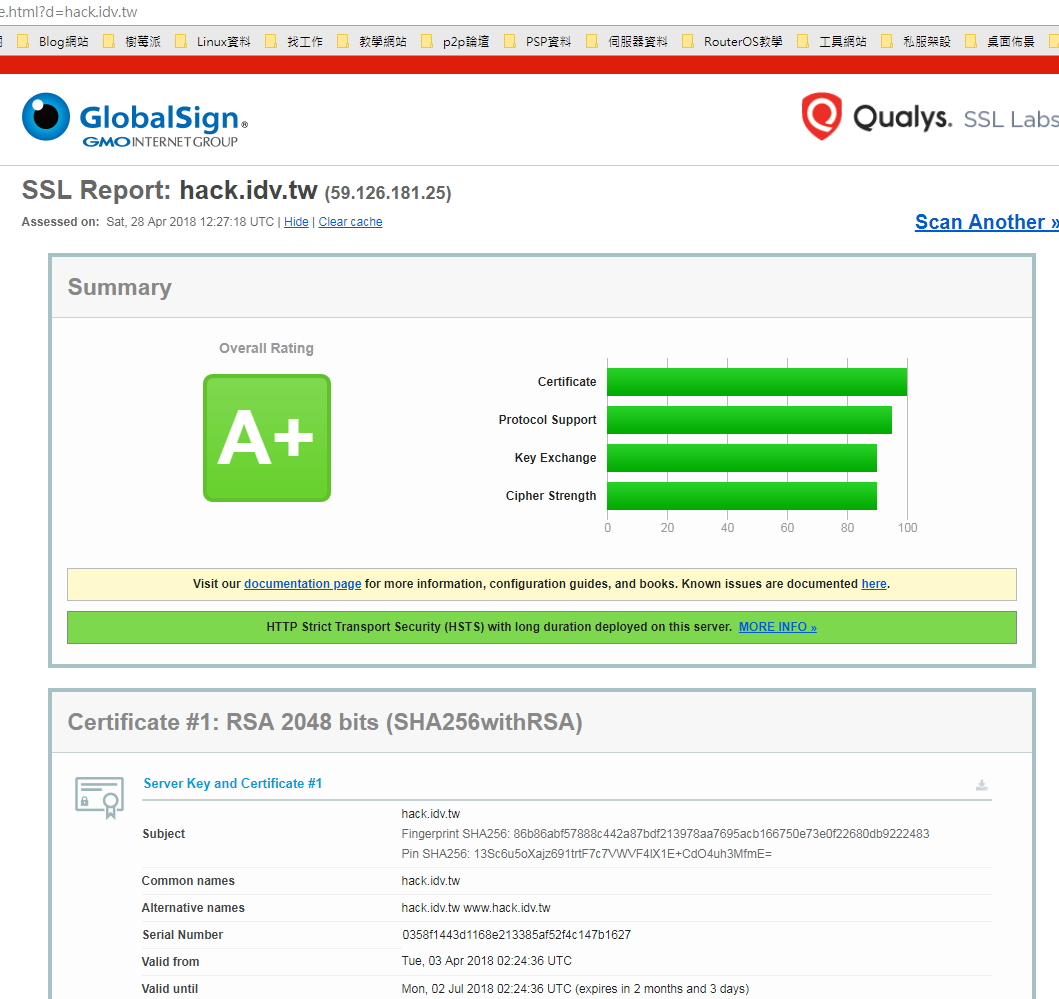Open the 樹莓派 bookmark folder

132,41
